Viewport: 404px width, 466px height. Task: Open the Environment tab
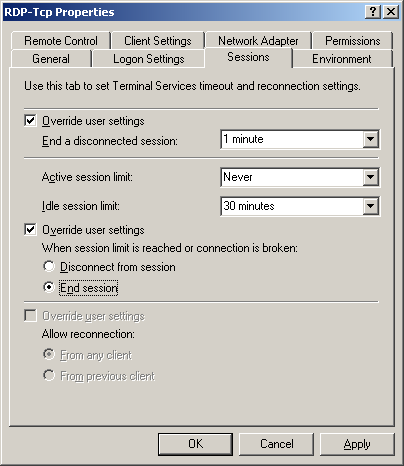point(342,59)
